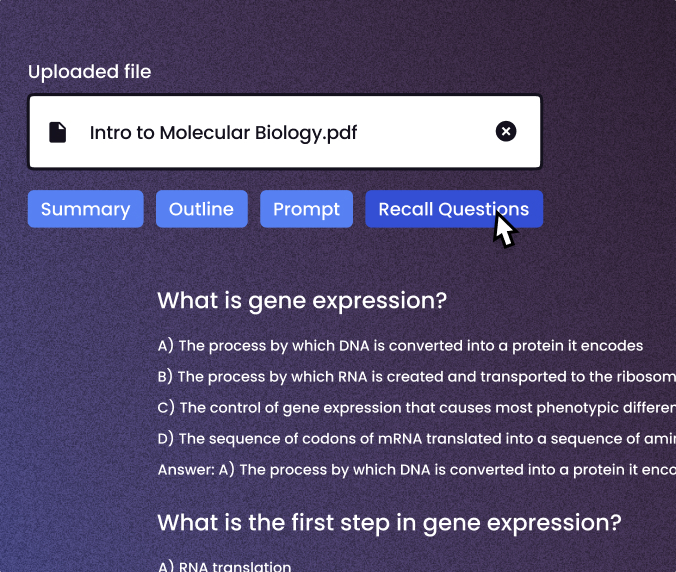Remove the uploaded PDF with the X icon
Image resolution: width=676 pixels, height=572 pixels.
click(x=506, y=131)
